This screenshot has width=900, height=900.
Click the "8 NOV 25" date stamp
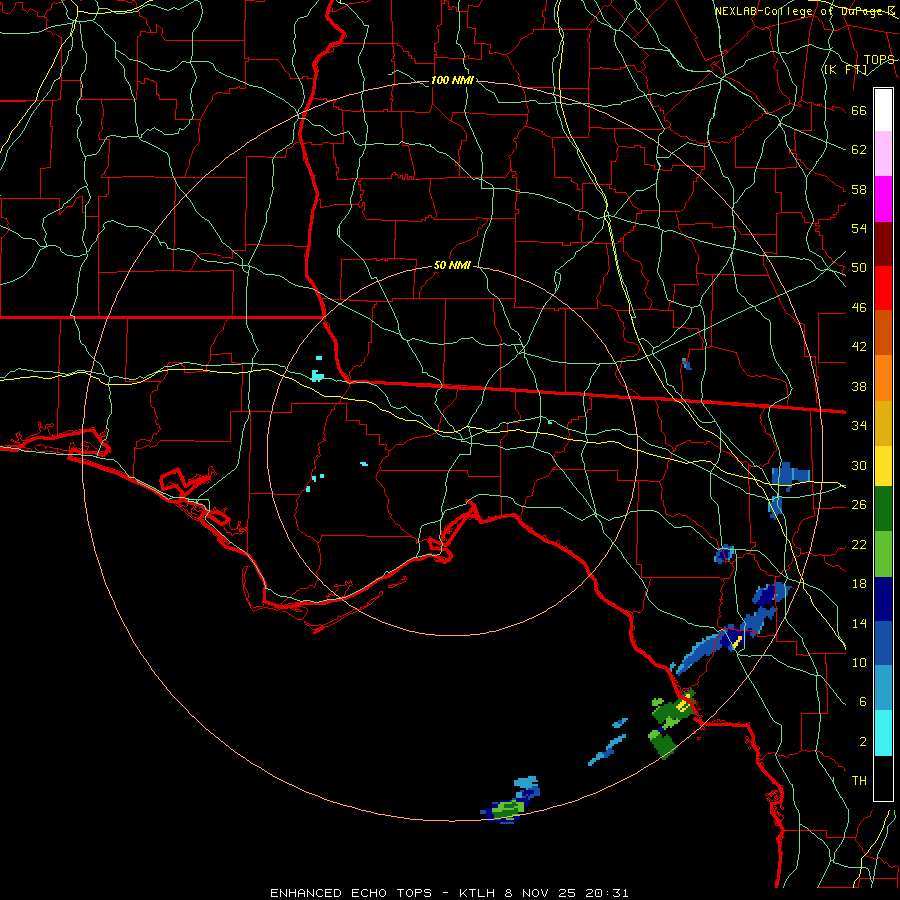[542, 893]
